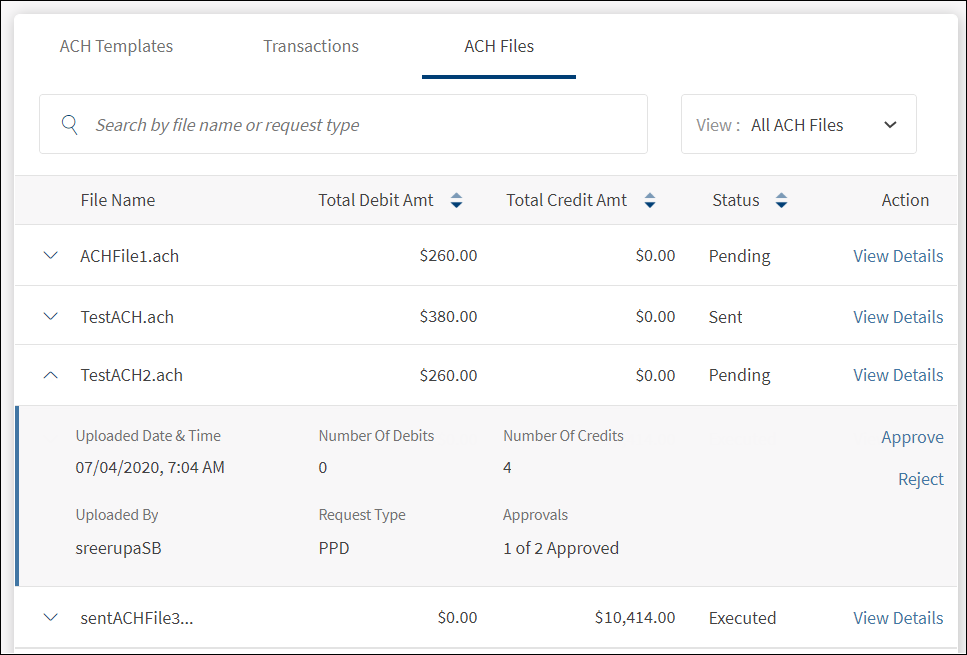Screen dimensions: 967x655
Task: Sort by Total Credit Amt arrows
Action: (649, 201)
